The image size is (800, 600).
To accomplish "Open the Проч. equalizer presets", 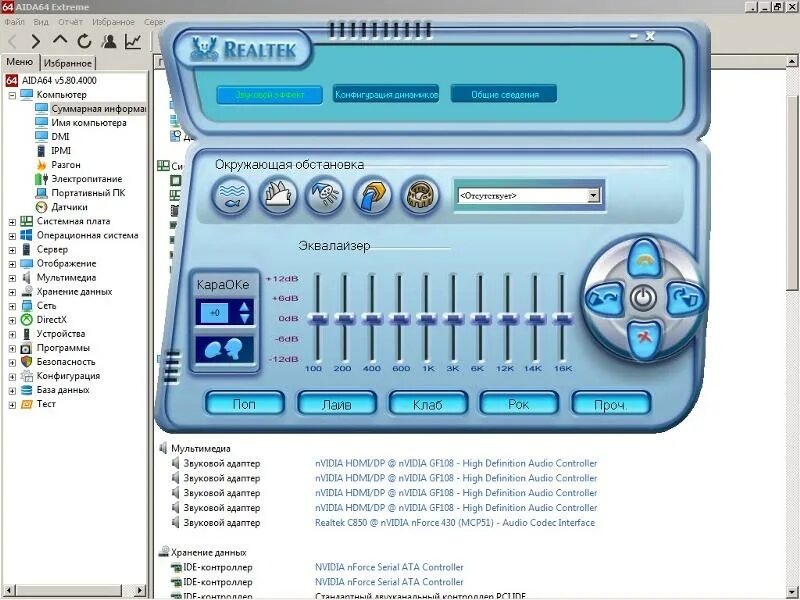I will [x=611, y=404].
